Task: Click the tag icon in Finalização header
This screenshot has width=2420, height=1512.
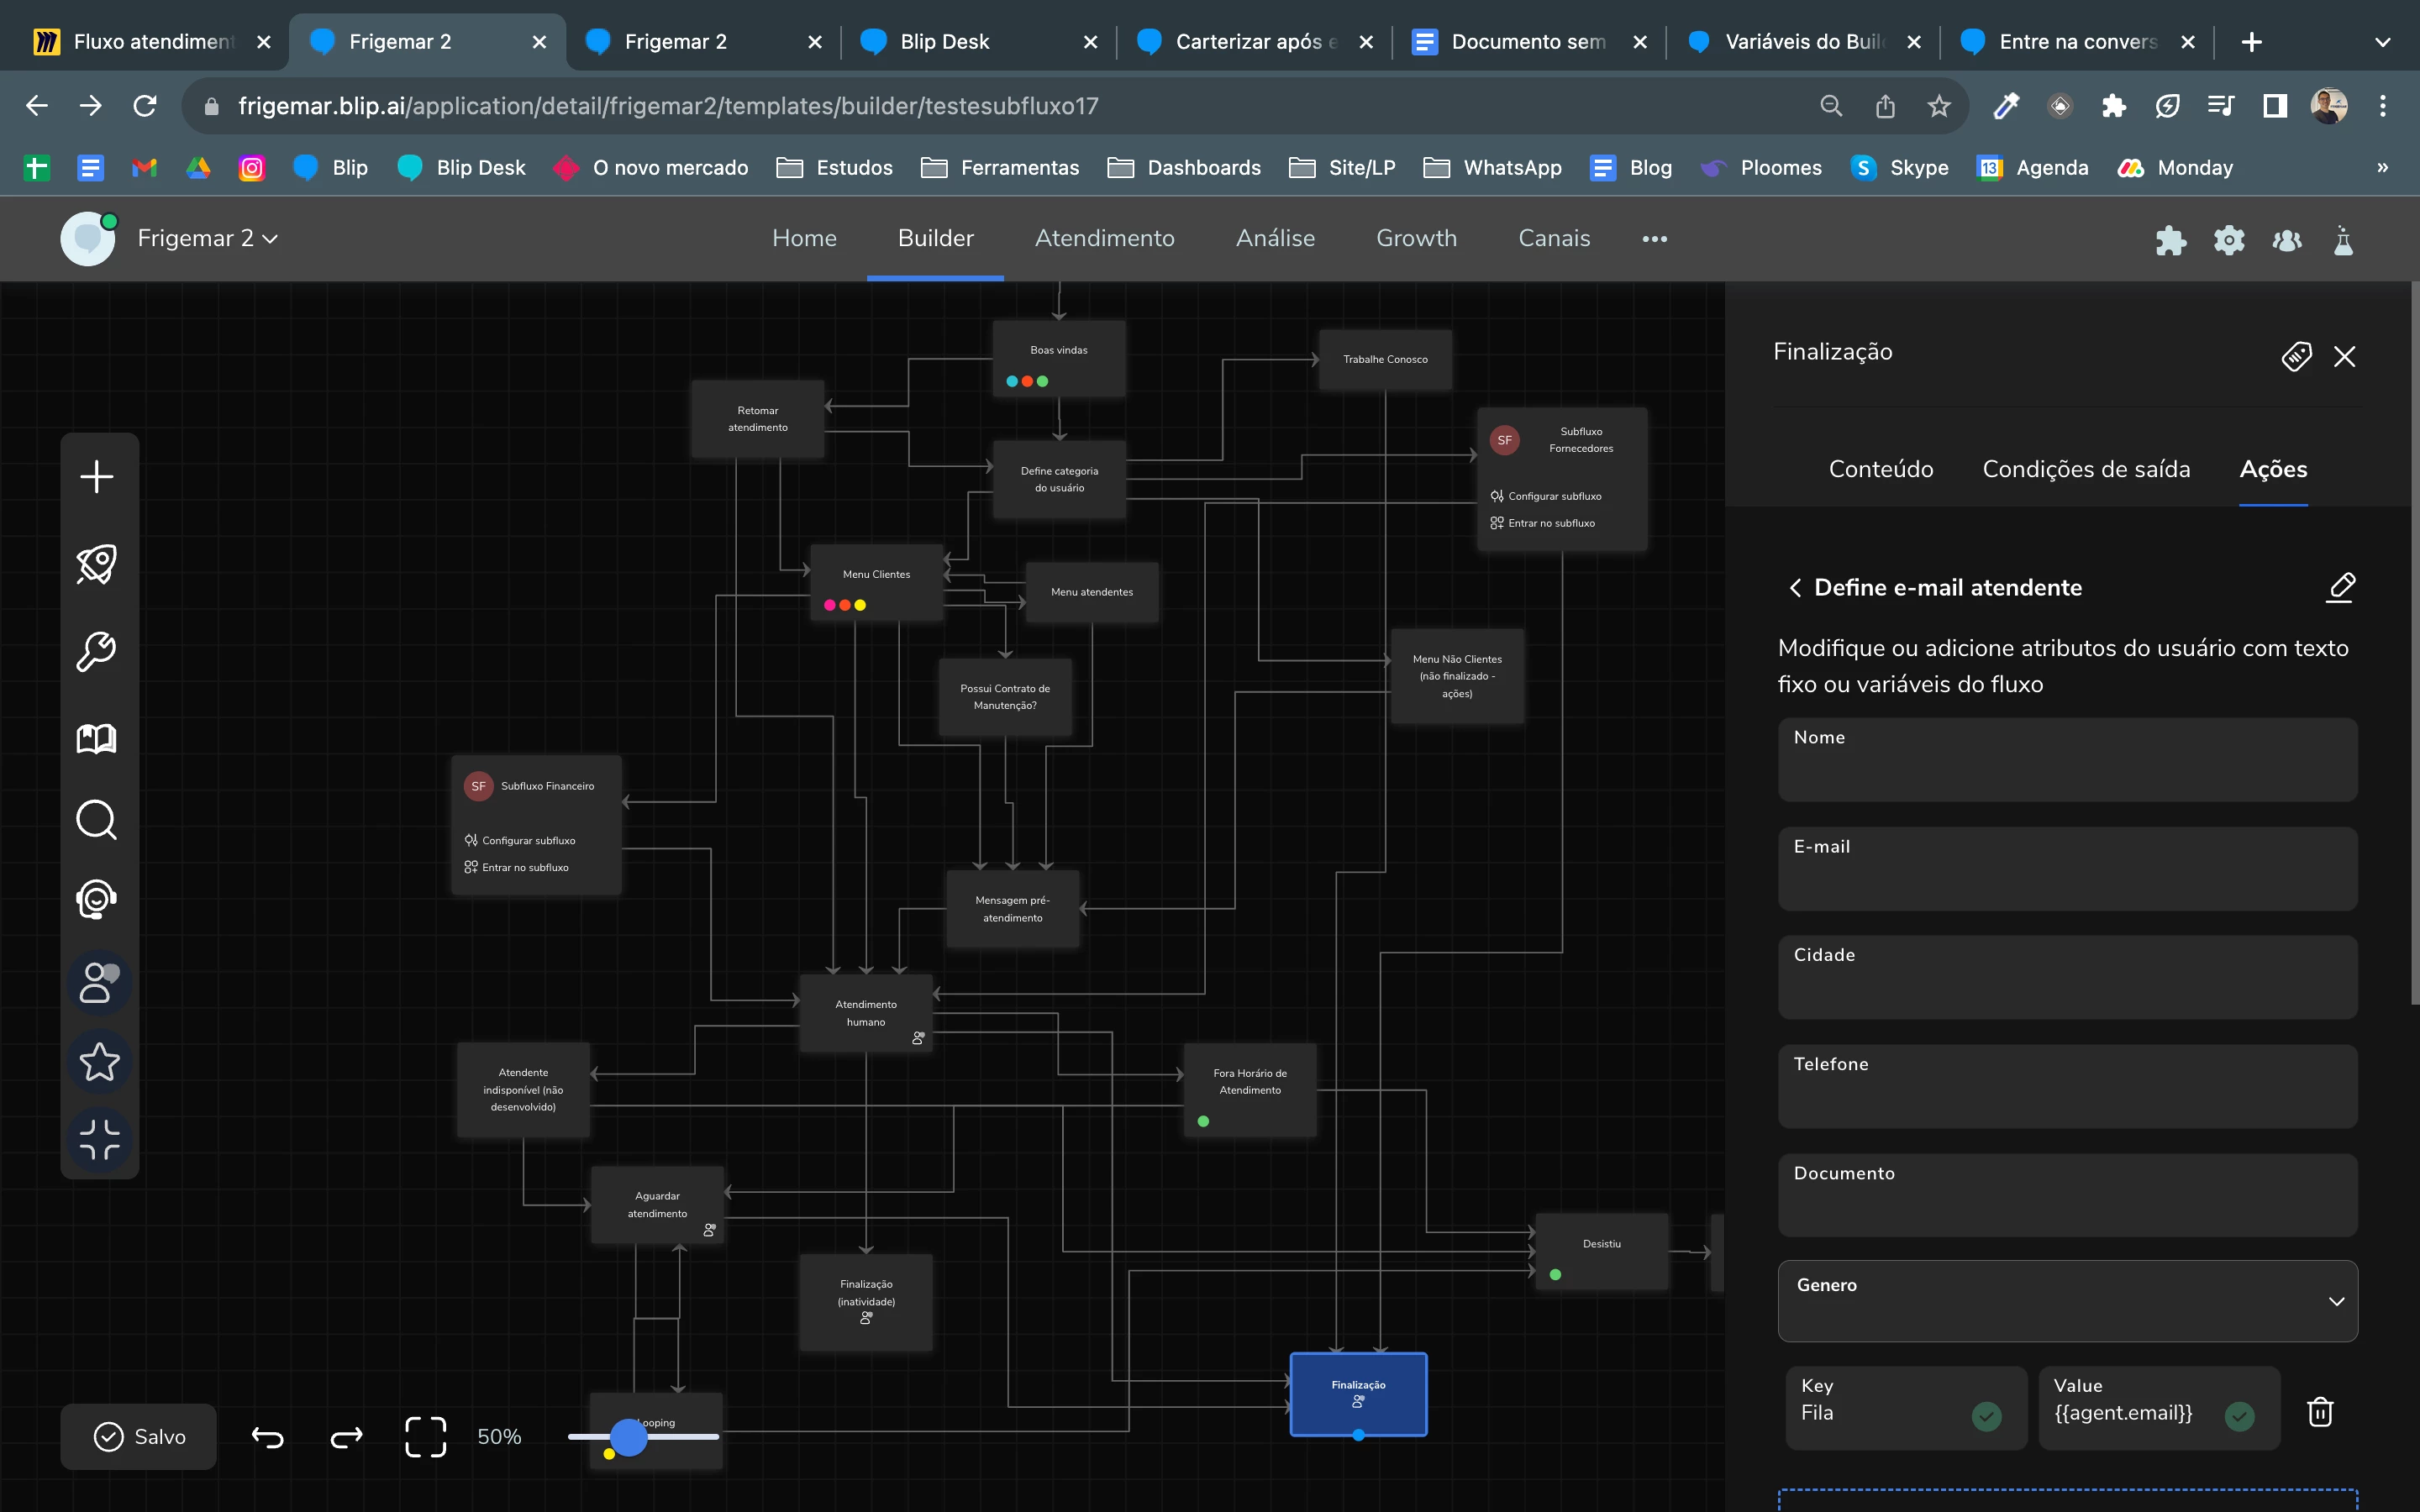Action: click(x=2296, y=356)
